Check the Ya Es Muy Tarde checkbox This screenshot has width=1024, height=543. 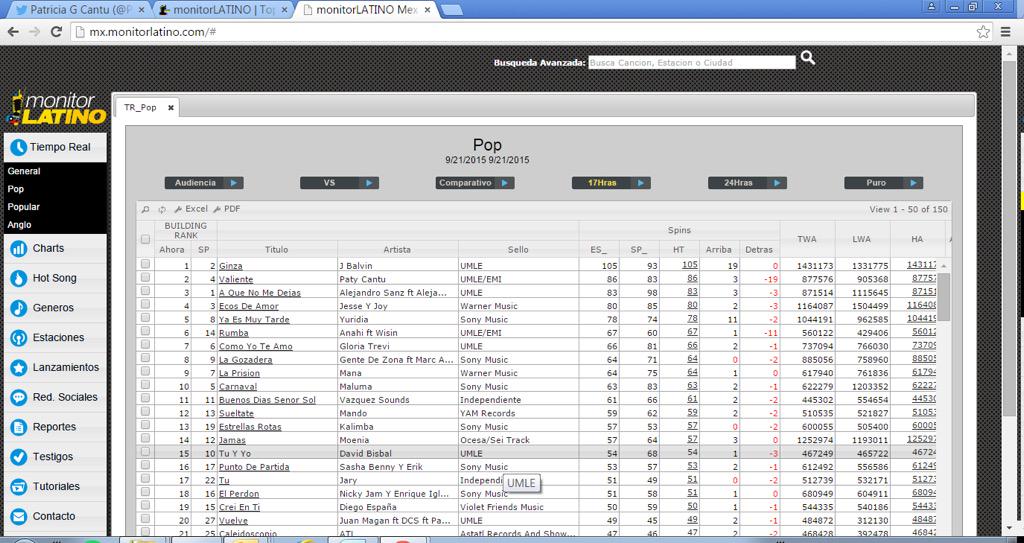[x=146, y=318]
